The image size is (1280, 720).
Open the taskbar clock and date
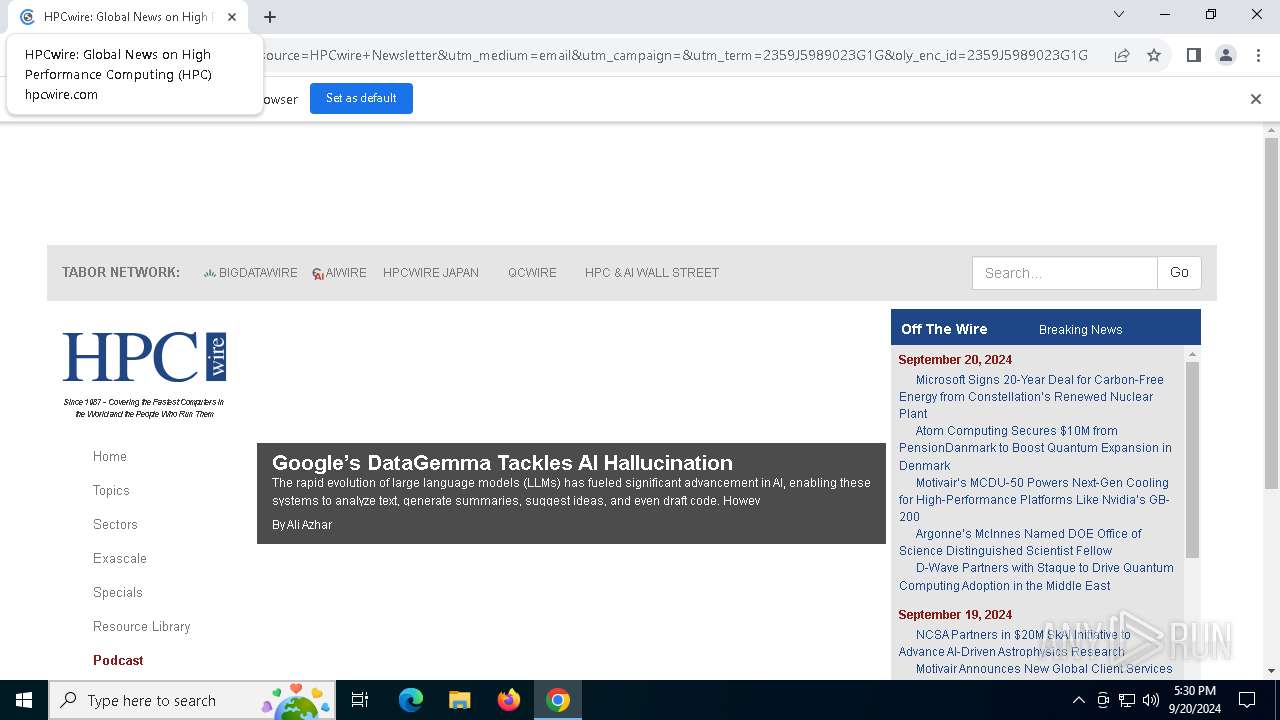click(1195, 700)
